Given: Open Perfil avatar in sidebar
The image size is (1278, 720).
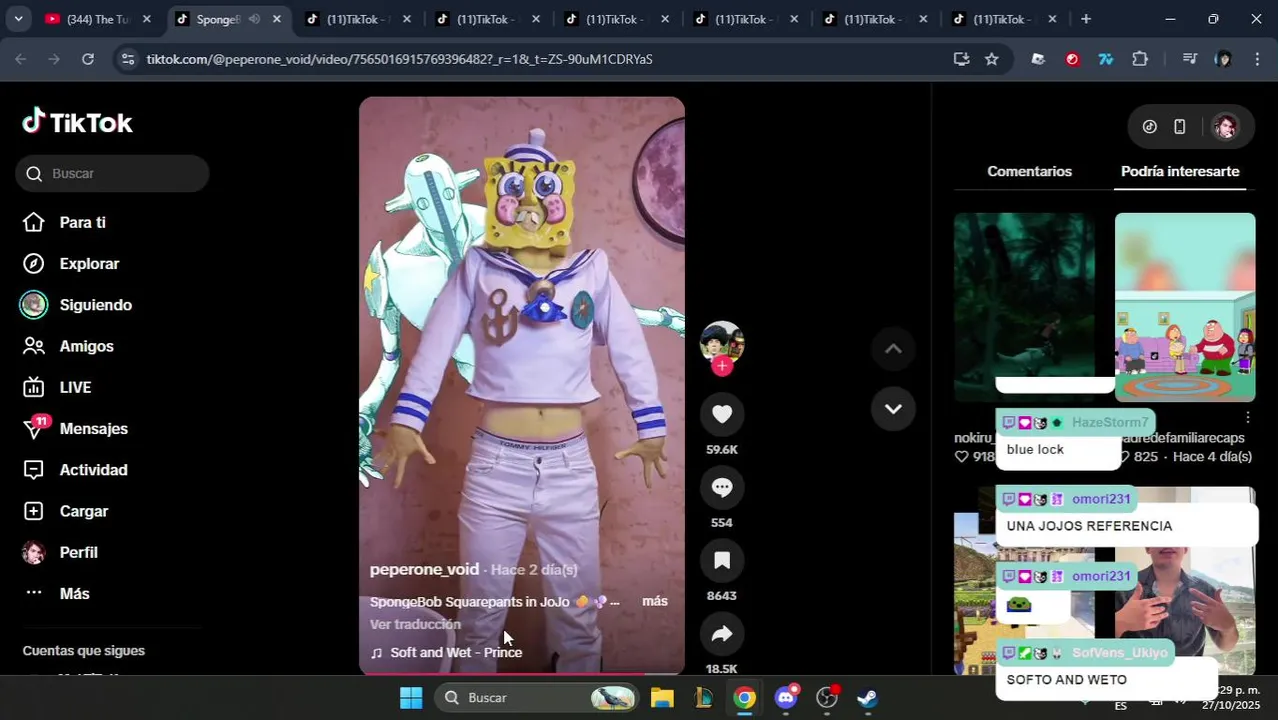Looking at the screenshot, I should (x=34, y=552).
